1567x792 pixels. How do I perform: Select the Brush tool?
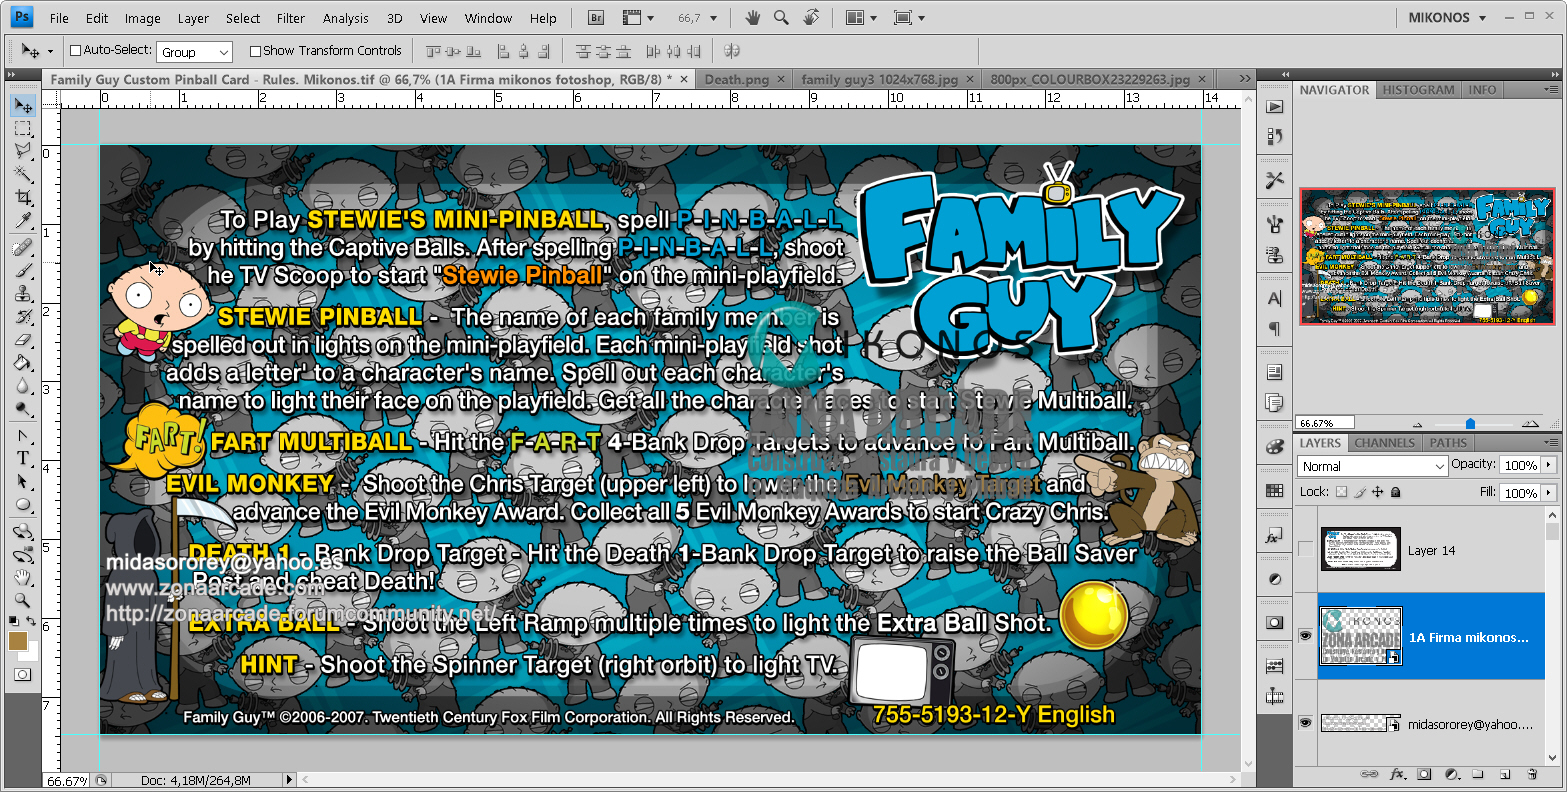[23, 271]
